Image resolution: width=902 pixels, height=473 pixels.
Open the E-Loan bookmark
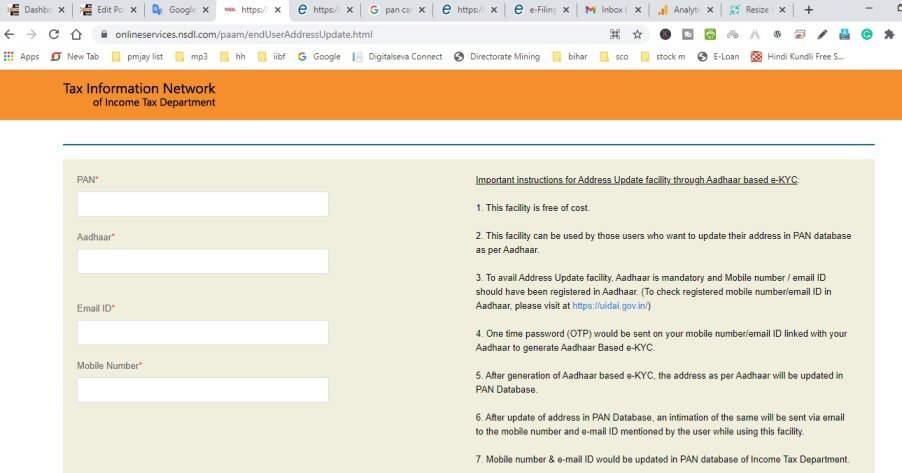coord(718,56)
